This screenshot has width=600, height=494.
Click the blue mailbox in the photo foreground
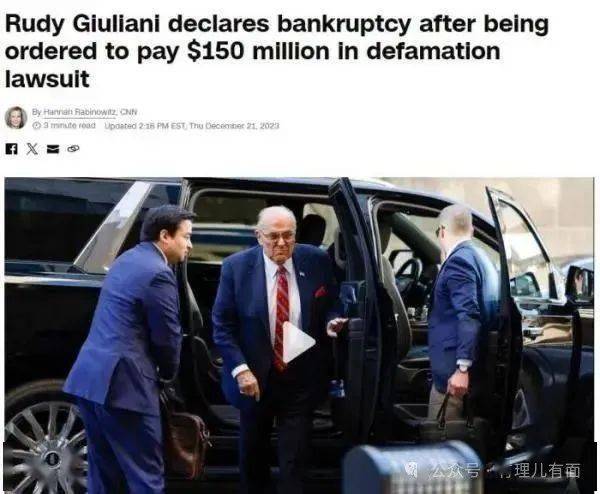click(411, 468)
